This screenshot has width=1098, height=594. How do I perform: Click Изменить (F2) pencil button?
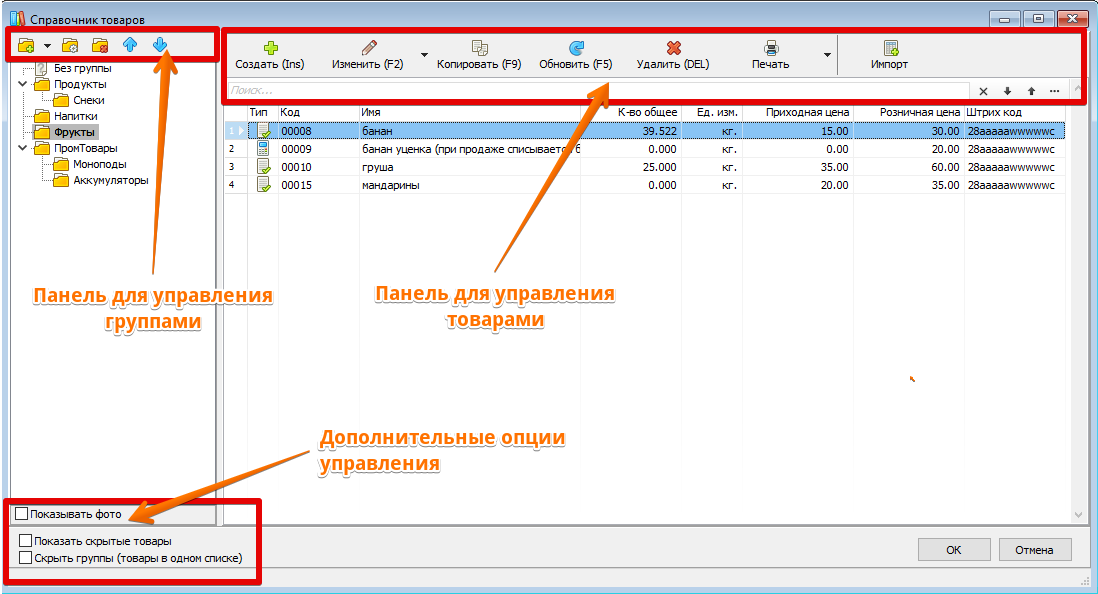coord(368,55)
